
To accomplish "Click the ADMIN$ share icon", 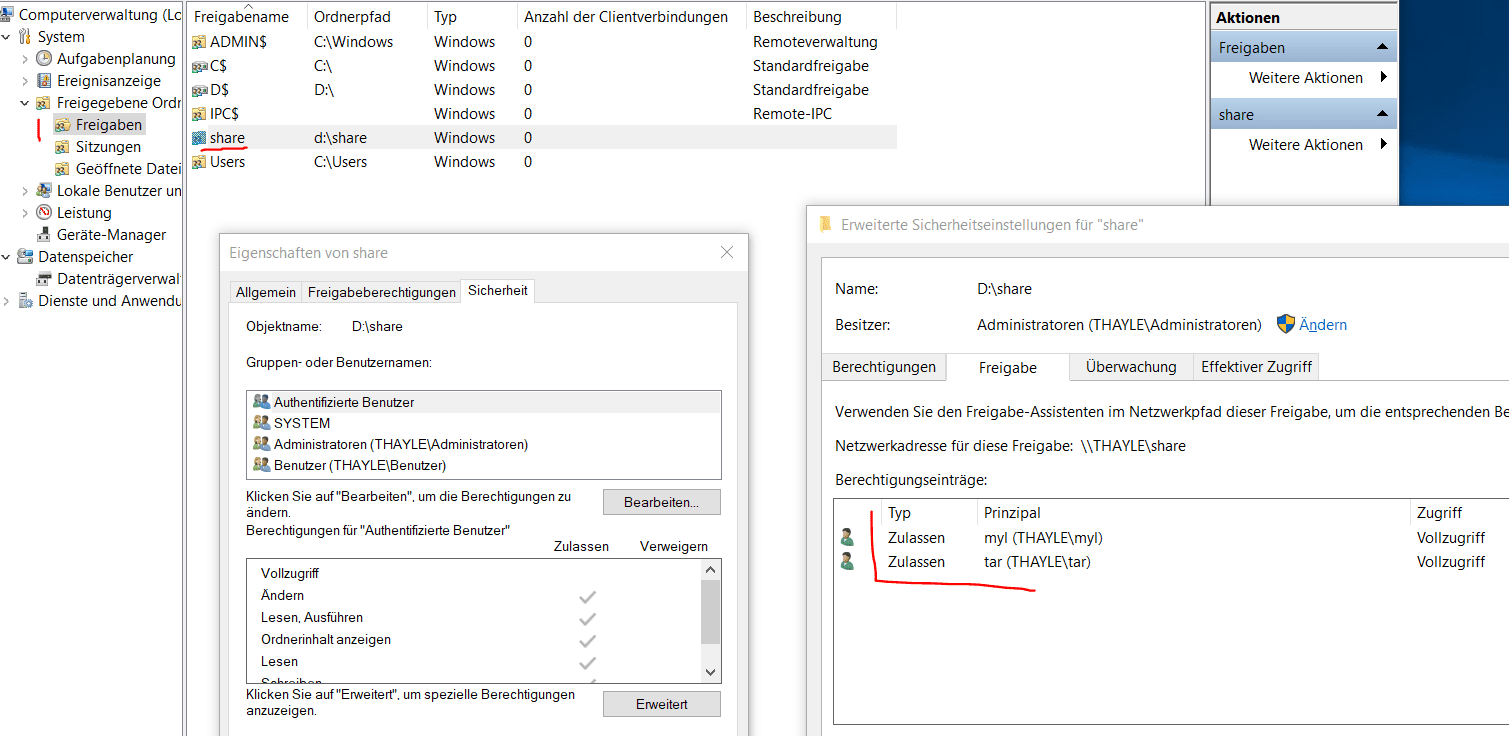I will (200, 42).
